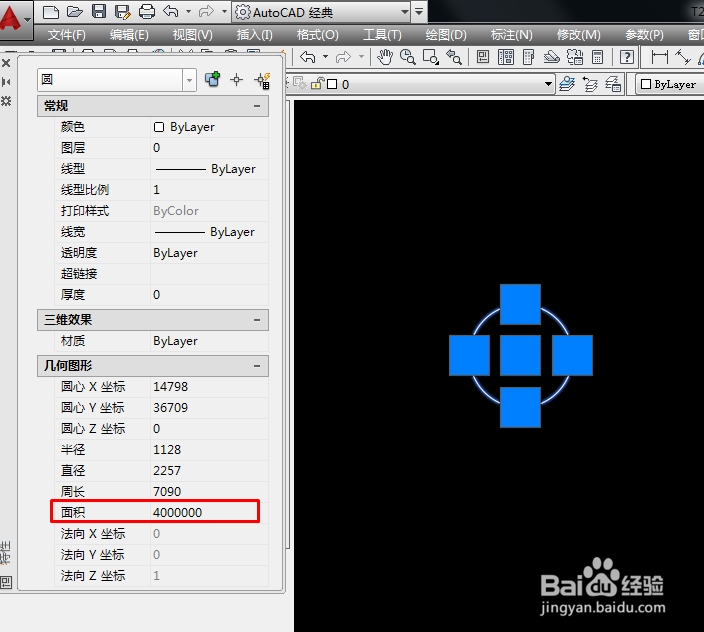The height and width of the screenshot is (632, 704).
Task: Click the Properties toolbar icon
Action: coord(483,57)
